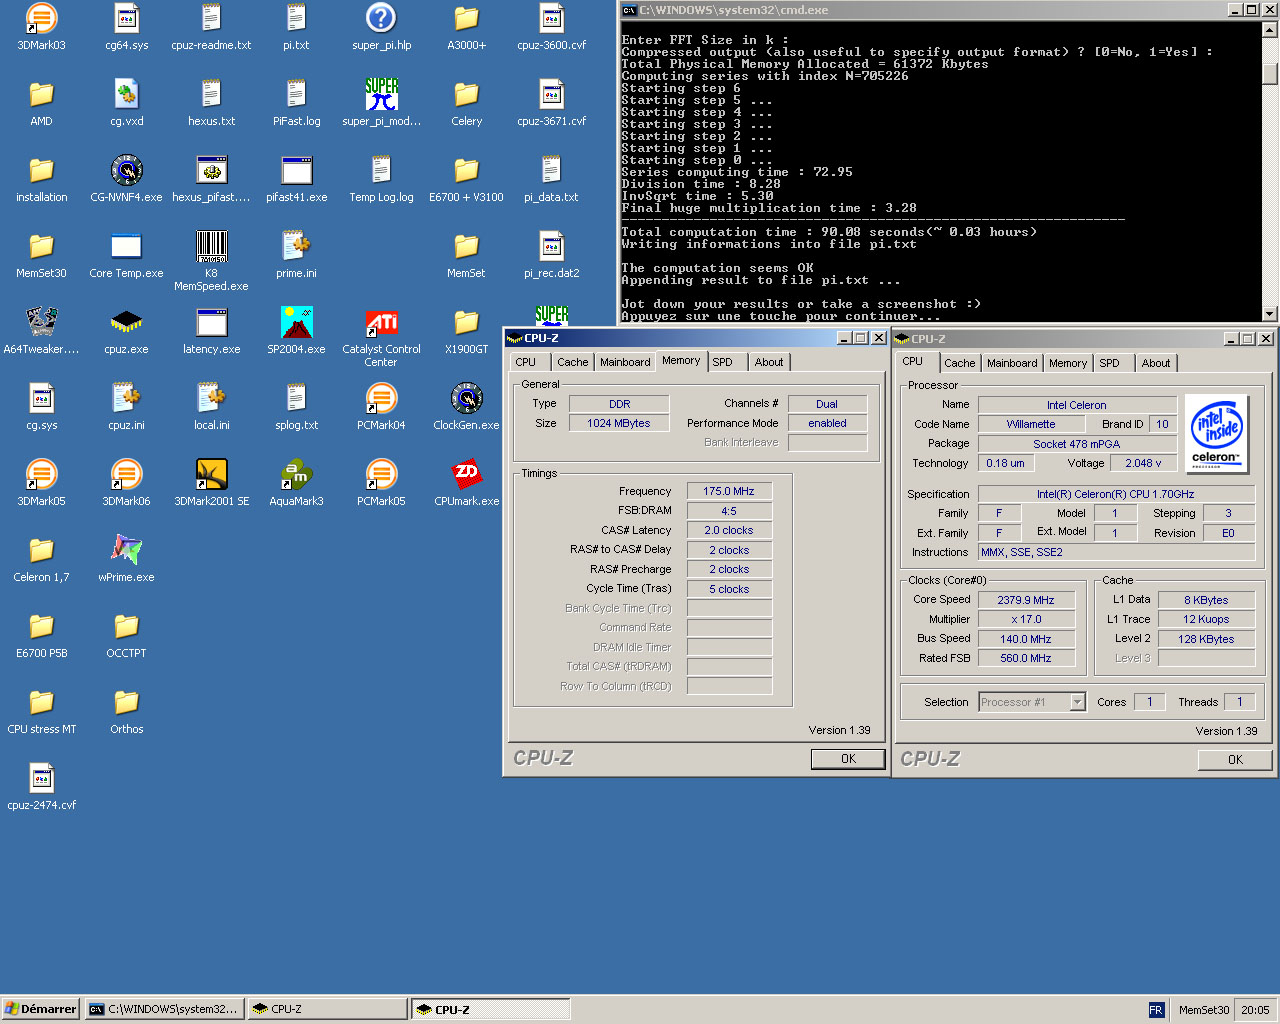Click cmd.exe window title bar icon
The height and width of the screenshot is (1024, 1280).
[x=629, y=10]
